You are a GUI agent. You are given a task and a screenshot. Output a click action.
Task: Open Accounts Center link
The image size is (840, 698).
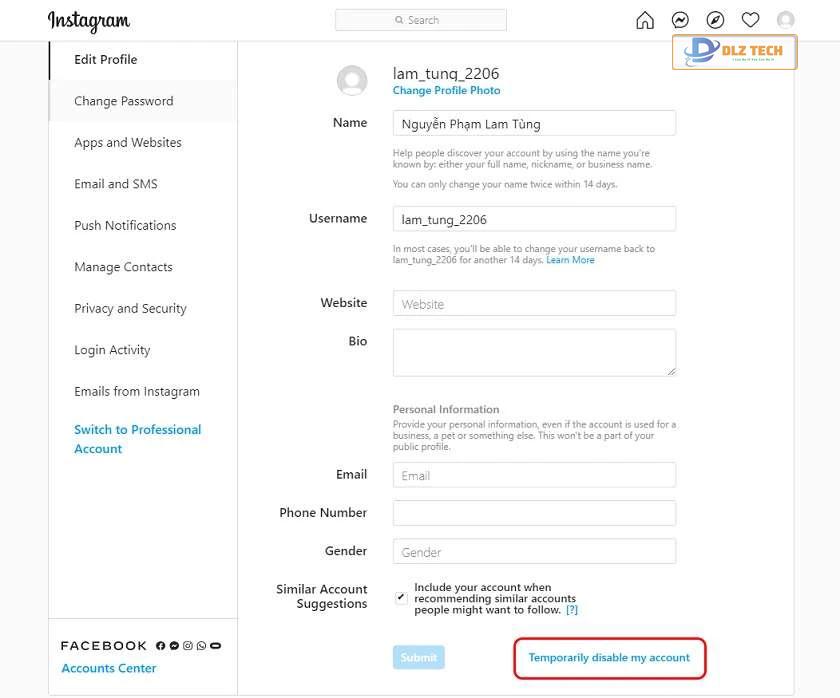[109, 668]
